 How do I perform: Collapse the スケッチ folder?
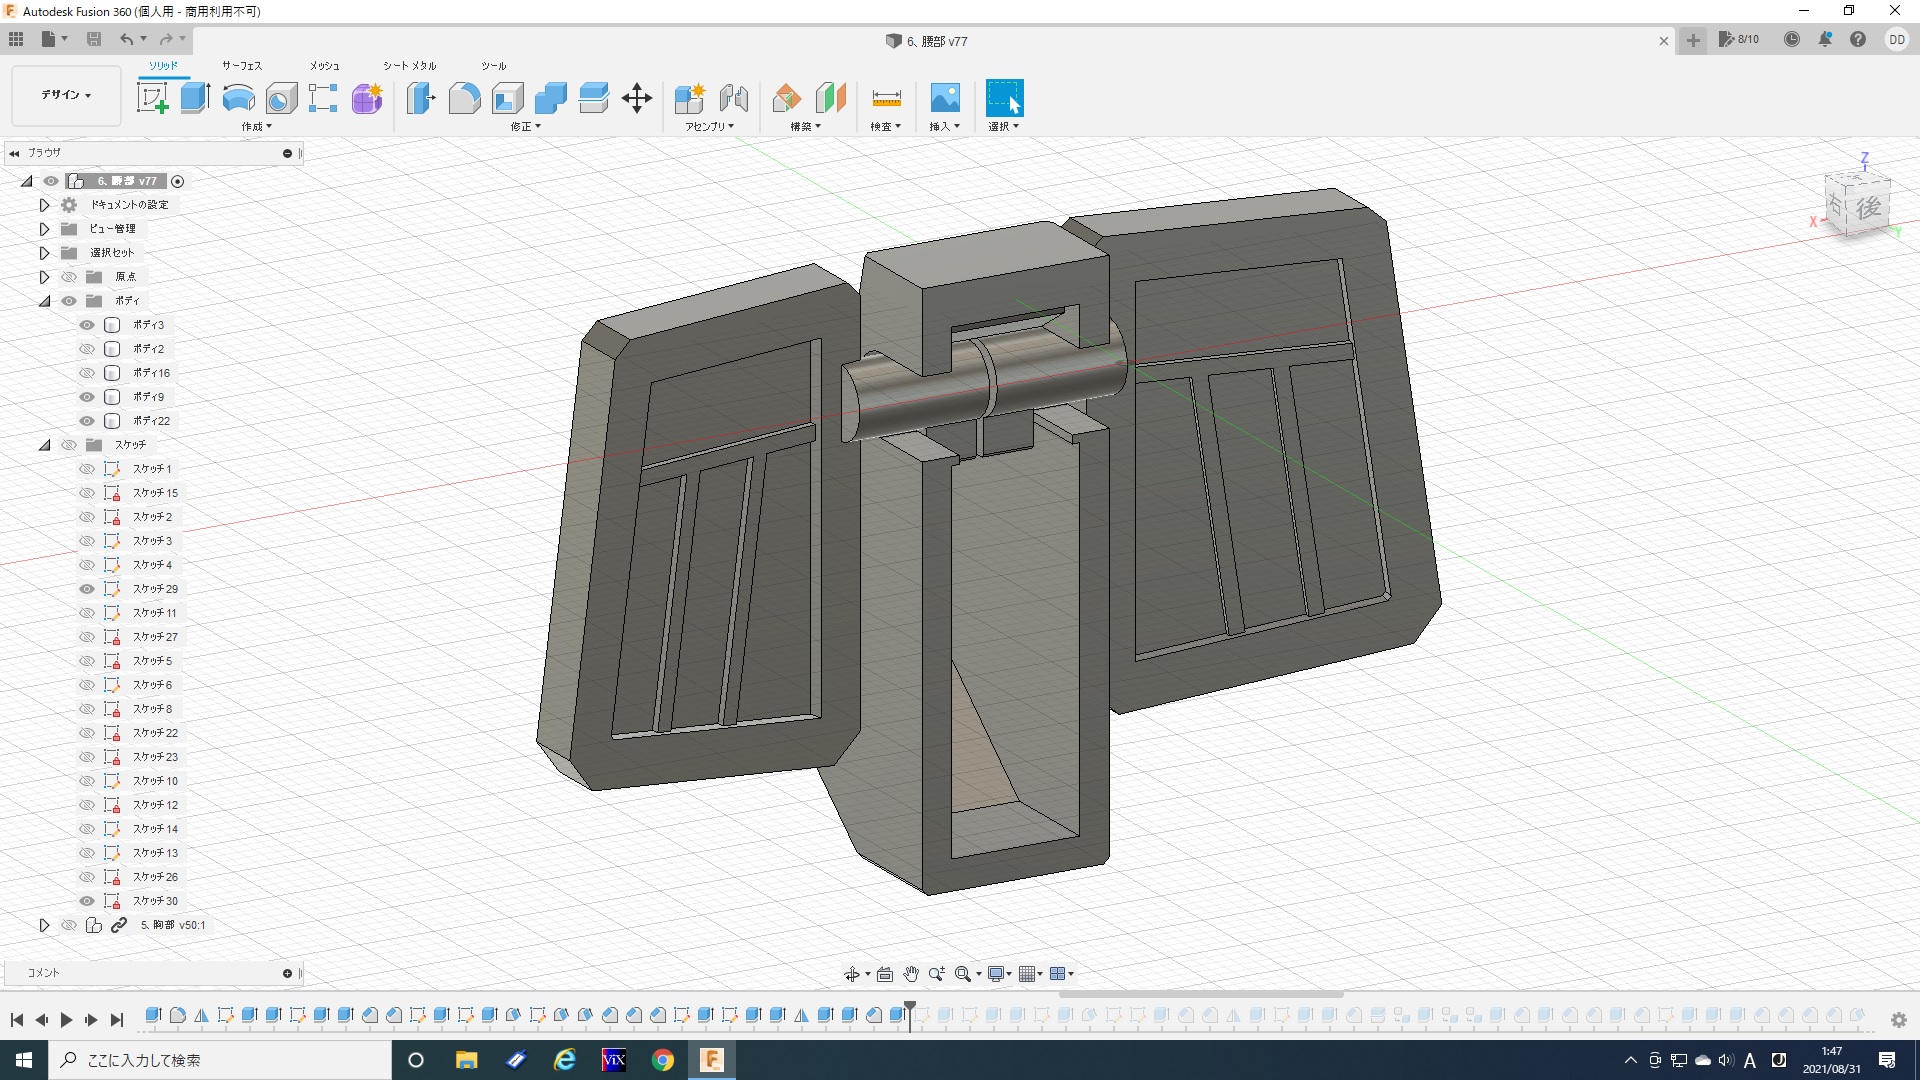tap(44, 445)
